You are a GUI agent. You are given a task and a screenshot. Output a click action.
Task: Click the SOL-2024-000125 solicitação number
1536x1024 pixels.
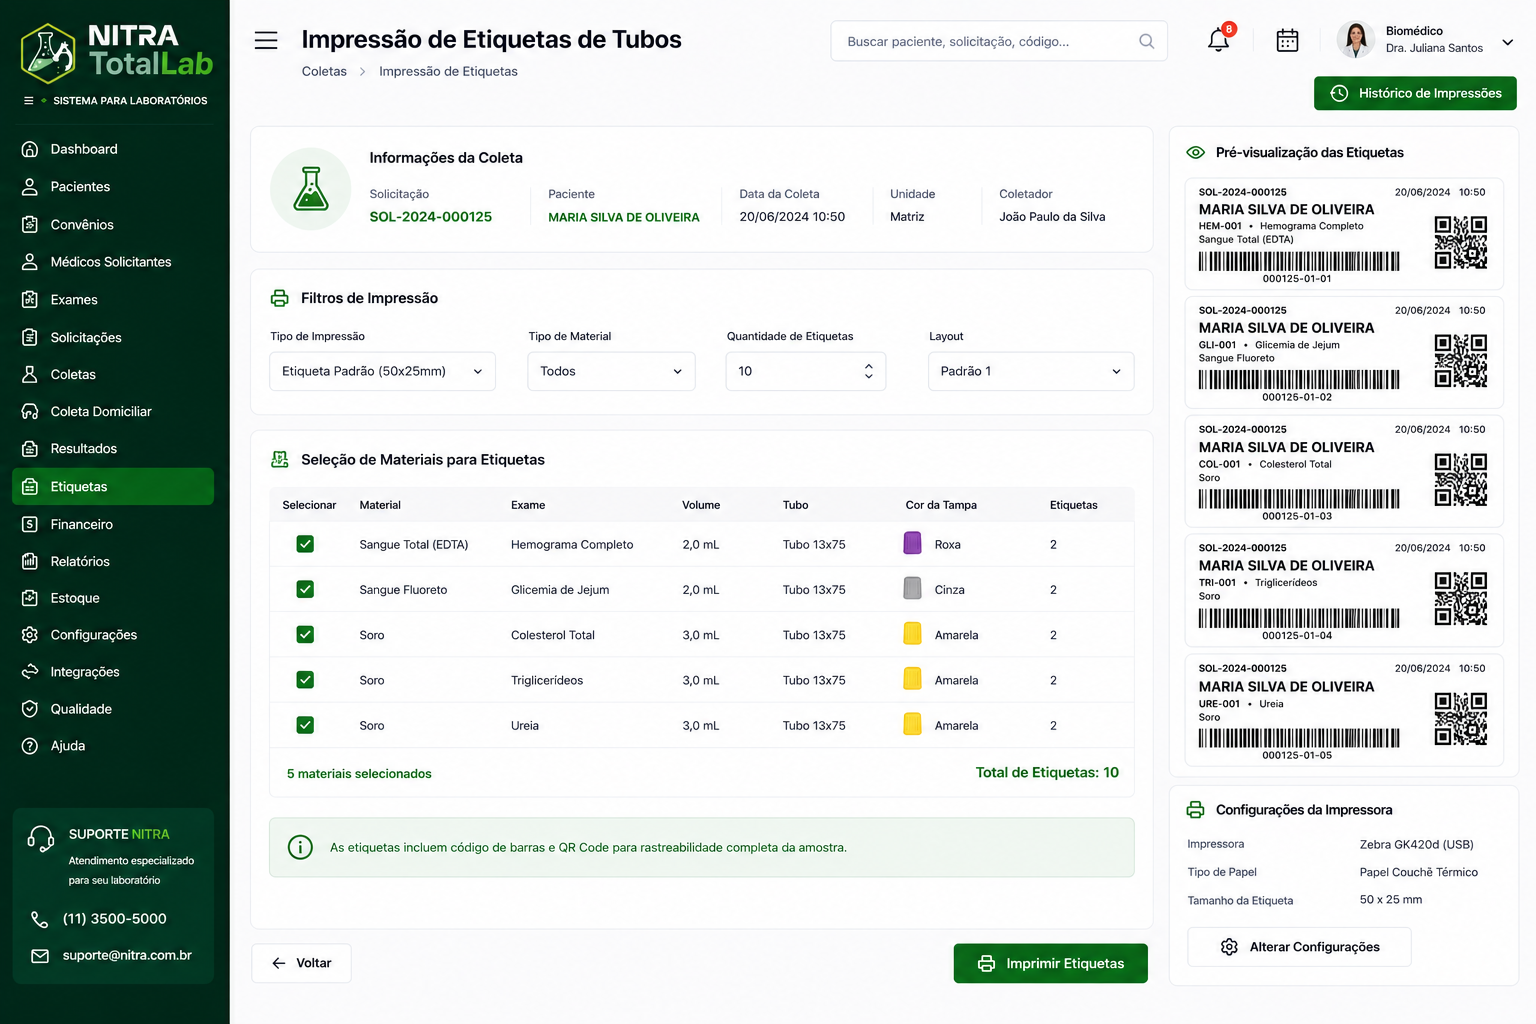[x=430, y=217]
